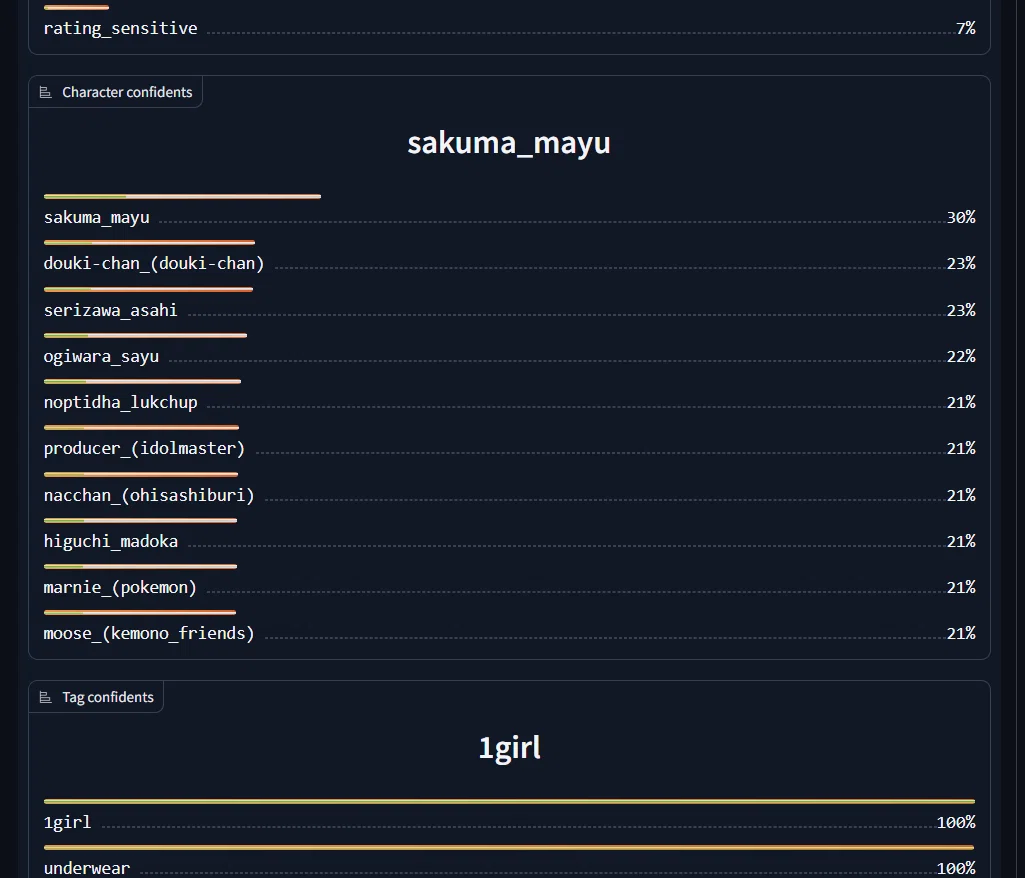Select the moose_(kemono_friends) row label

[x=149, y=633]
